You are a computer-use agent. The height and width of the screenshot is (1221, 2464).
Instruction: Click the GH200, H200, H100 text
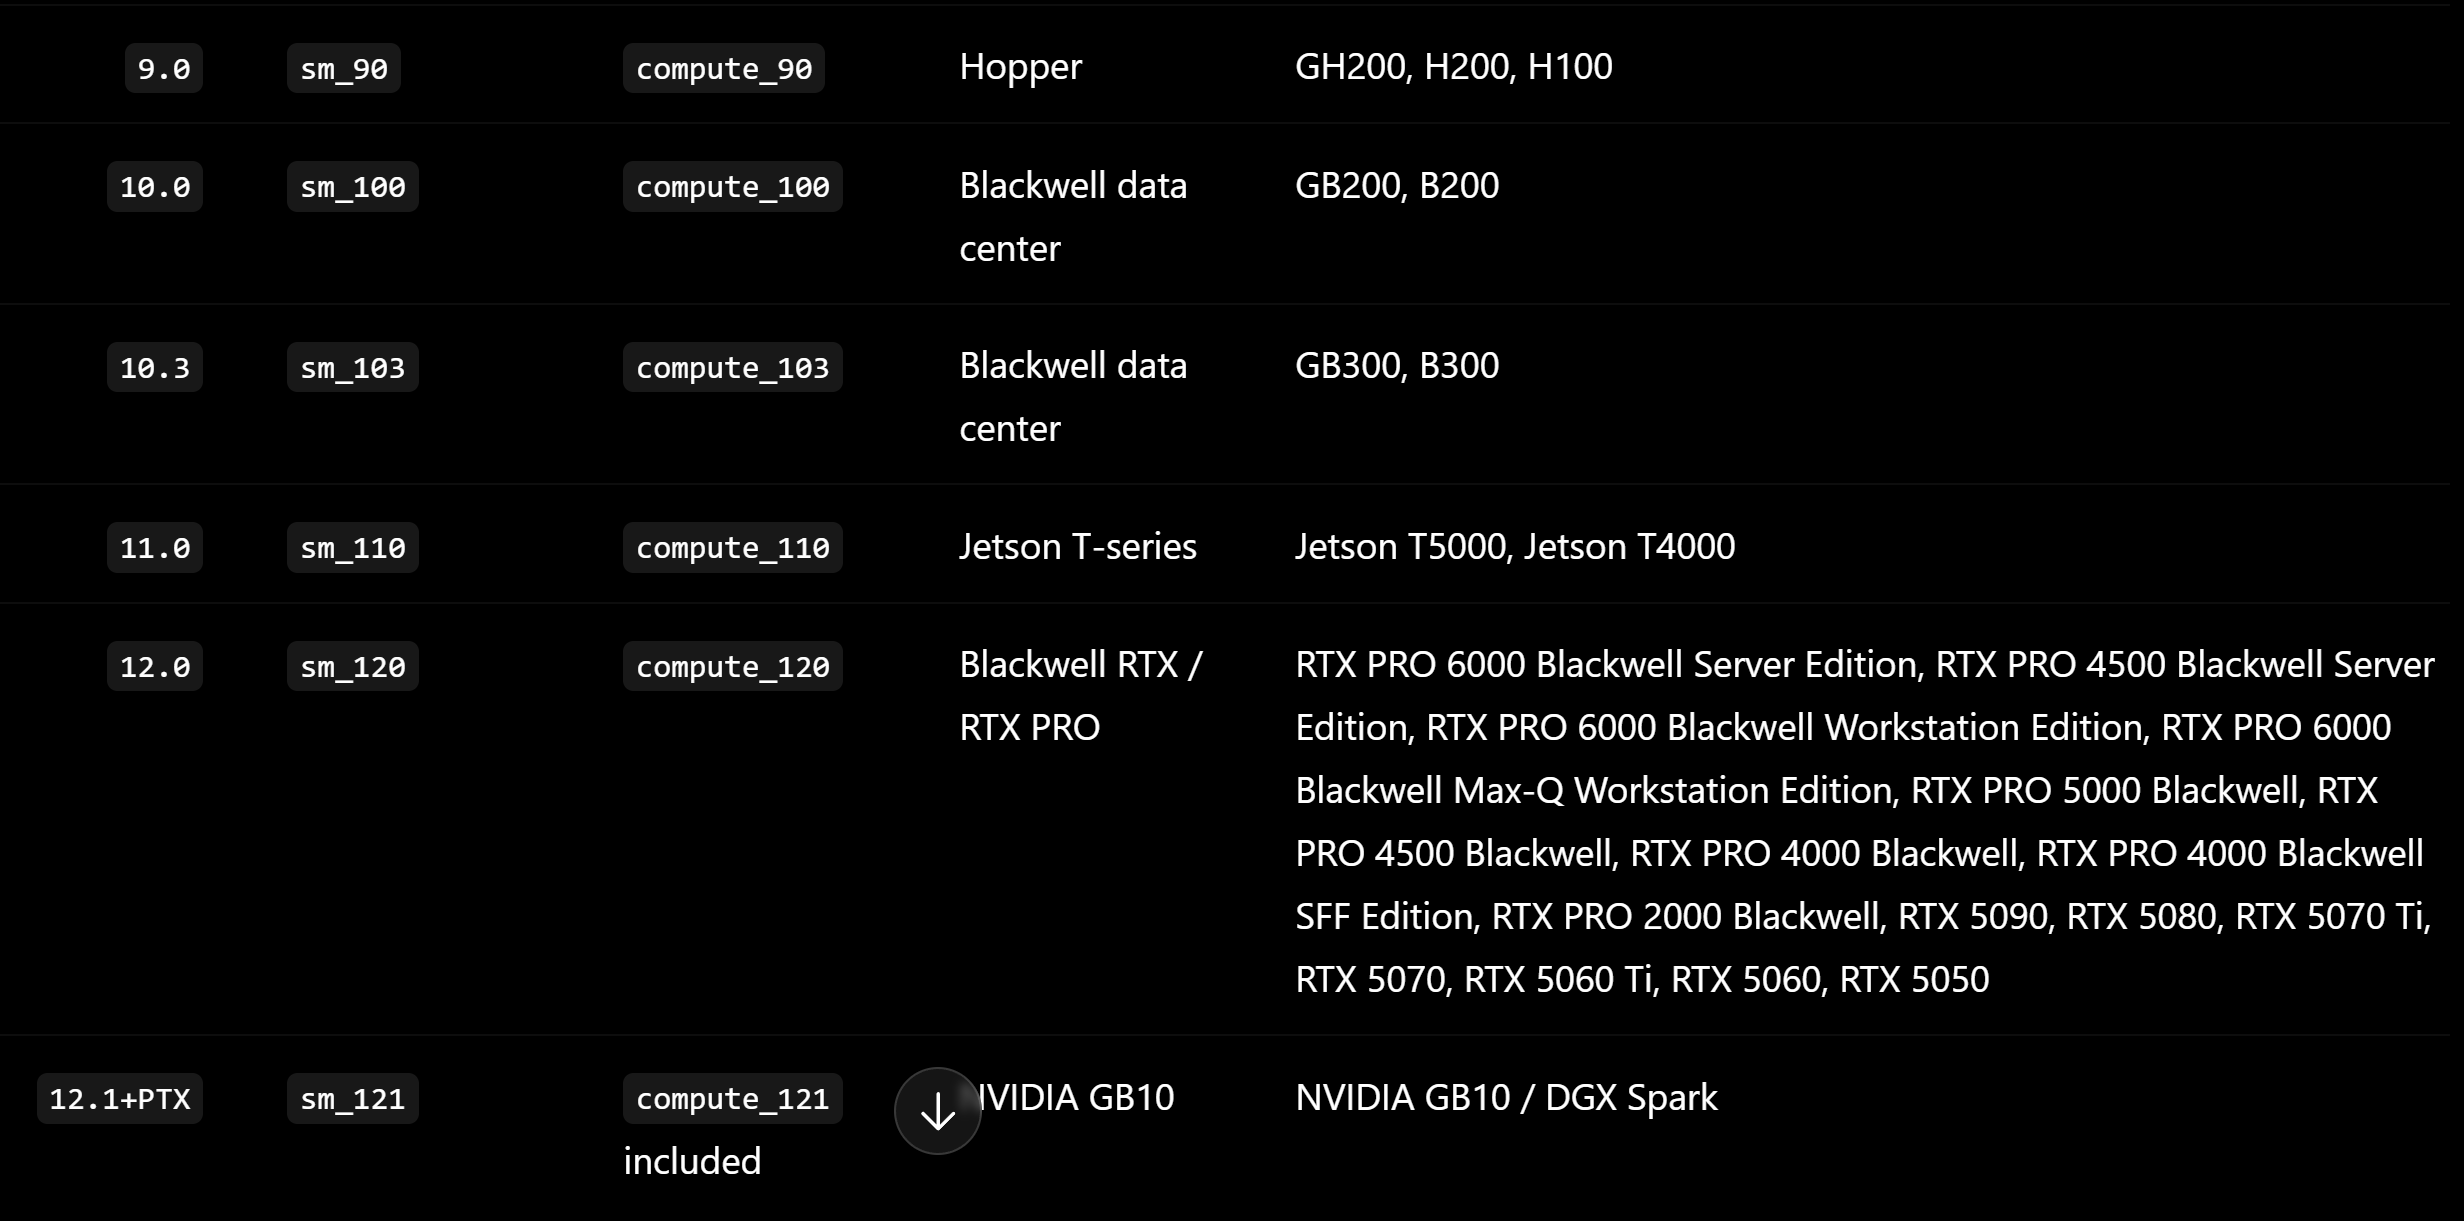click(x=1453, y=67)
